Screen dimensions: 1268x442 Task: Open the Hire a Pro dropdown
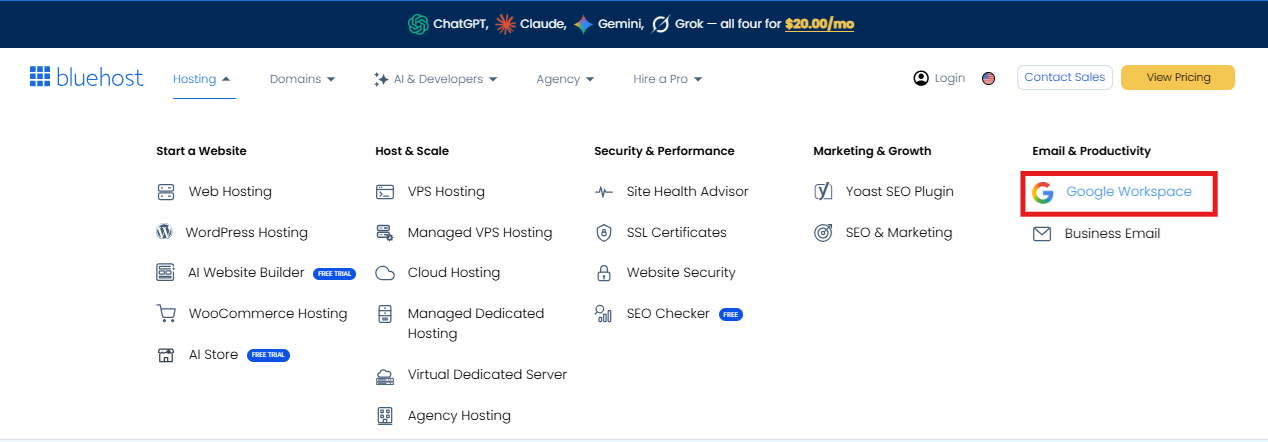[x=668, y=79]
